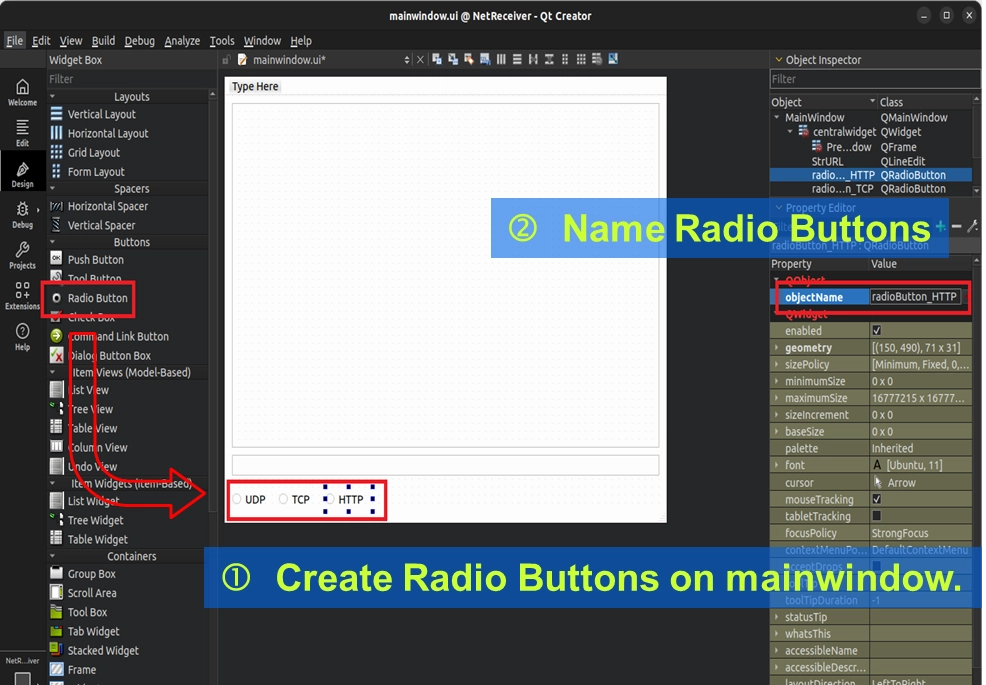The width and height of the screenshot is (986, 685).
Task: Collapse centralwidget node in Object Inspector
Action: coord(790,132)
